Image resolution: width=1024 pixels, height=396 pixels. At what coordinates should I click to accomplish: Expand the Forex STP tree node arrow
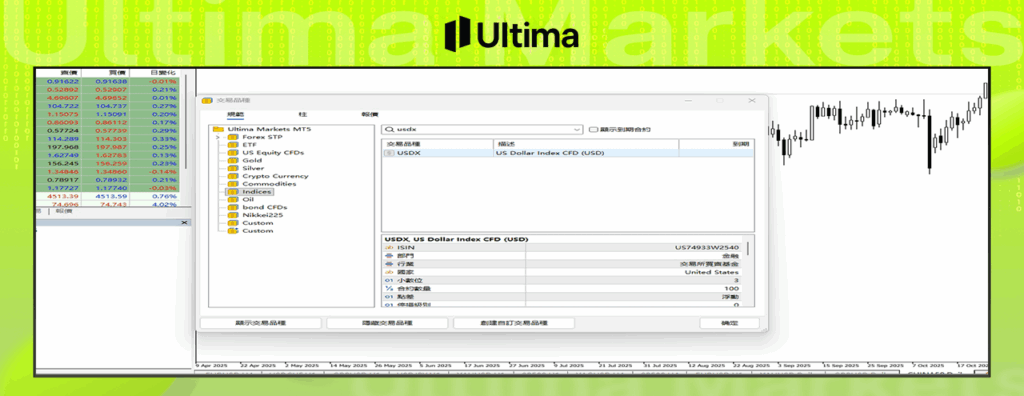217,137
